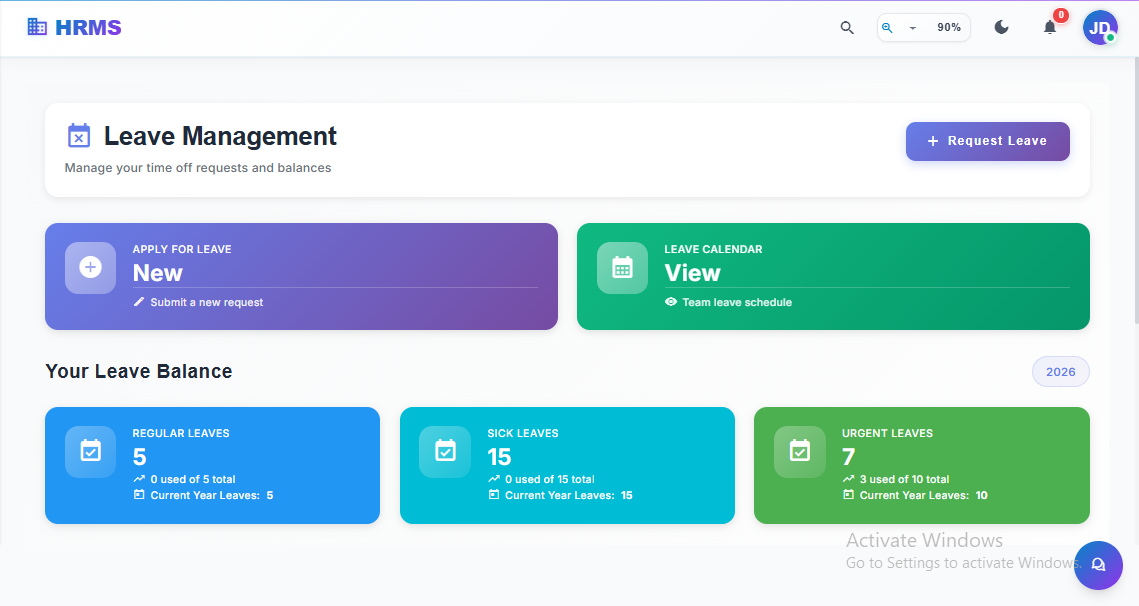The width and height of the screenshot is (1139, 606).
Task: Select the 2026 year chip
Action: pos(1061,371)
